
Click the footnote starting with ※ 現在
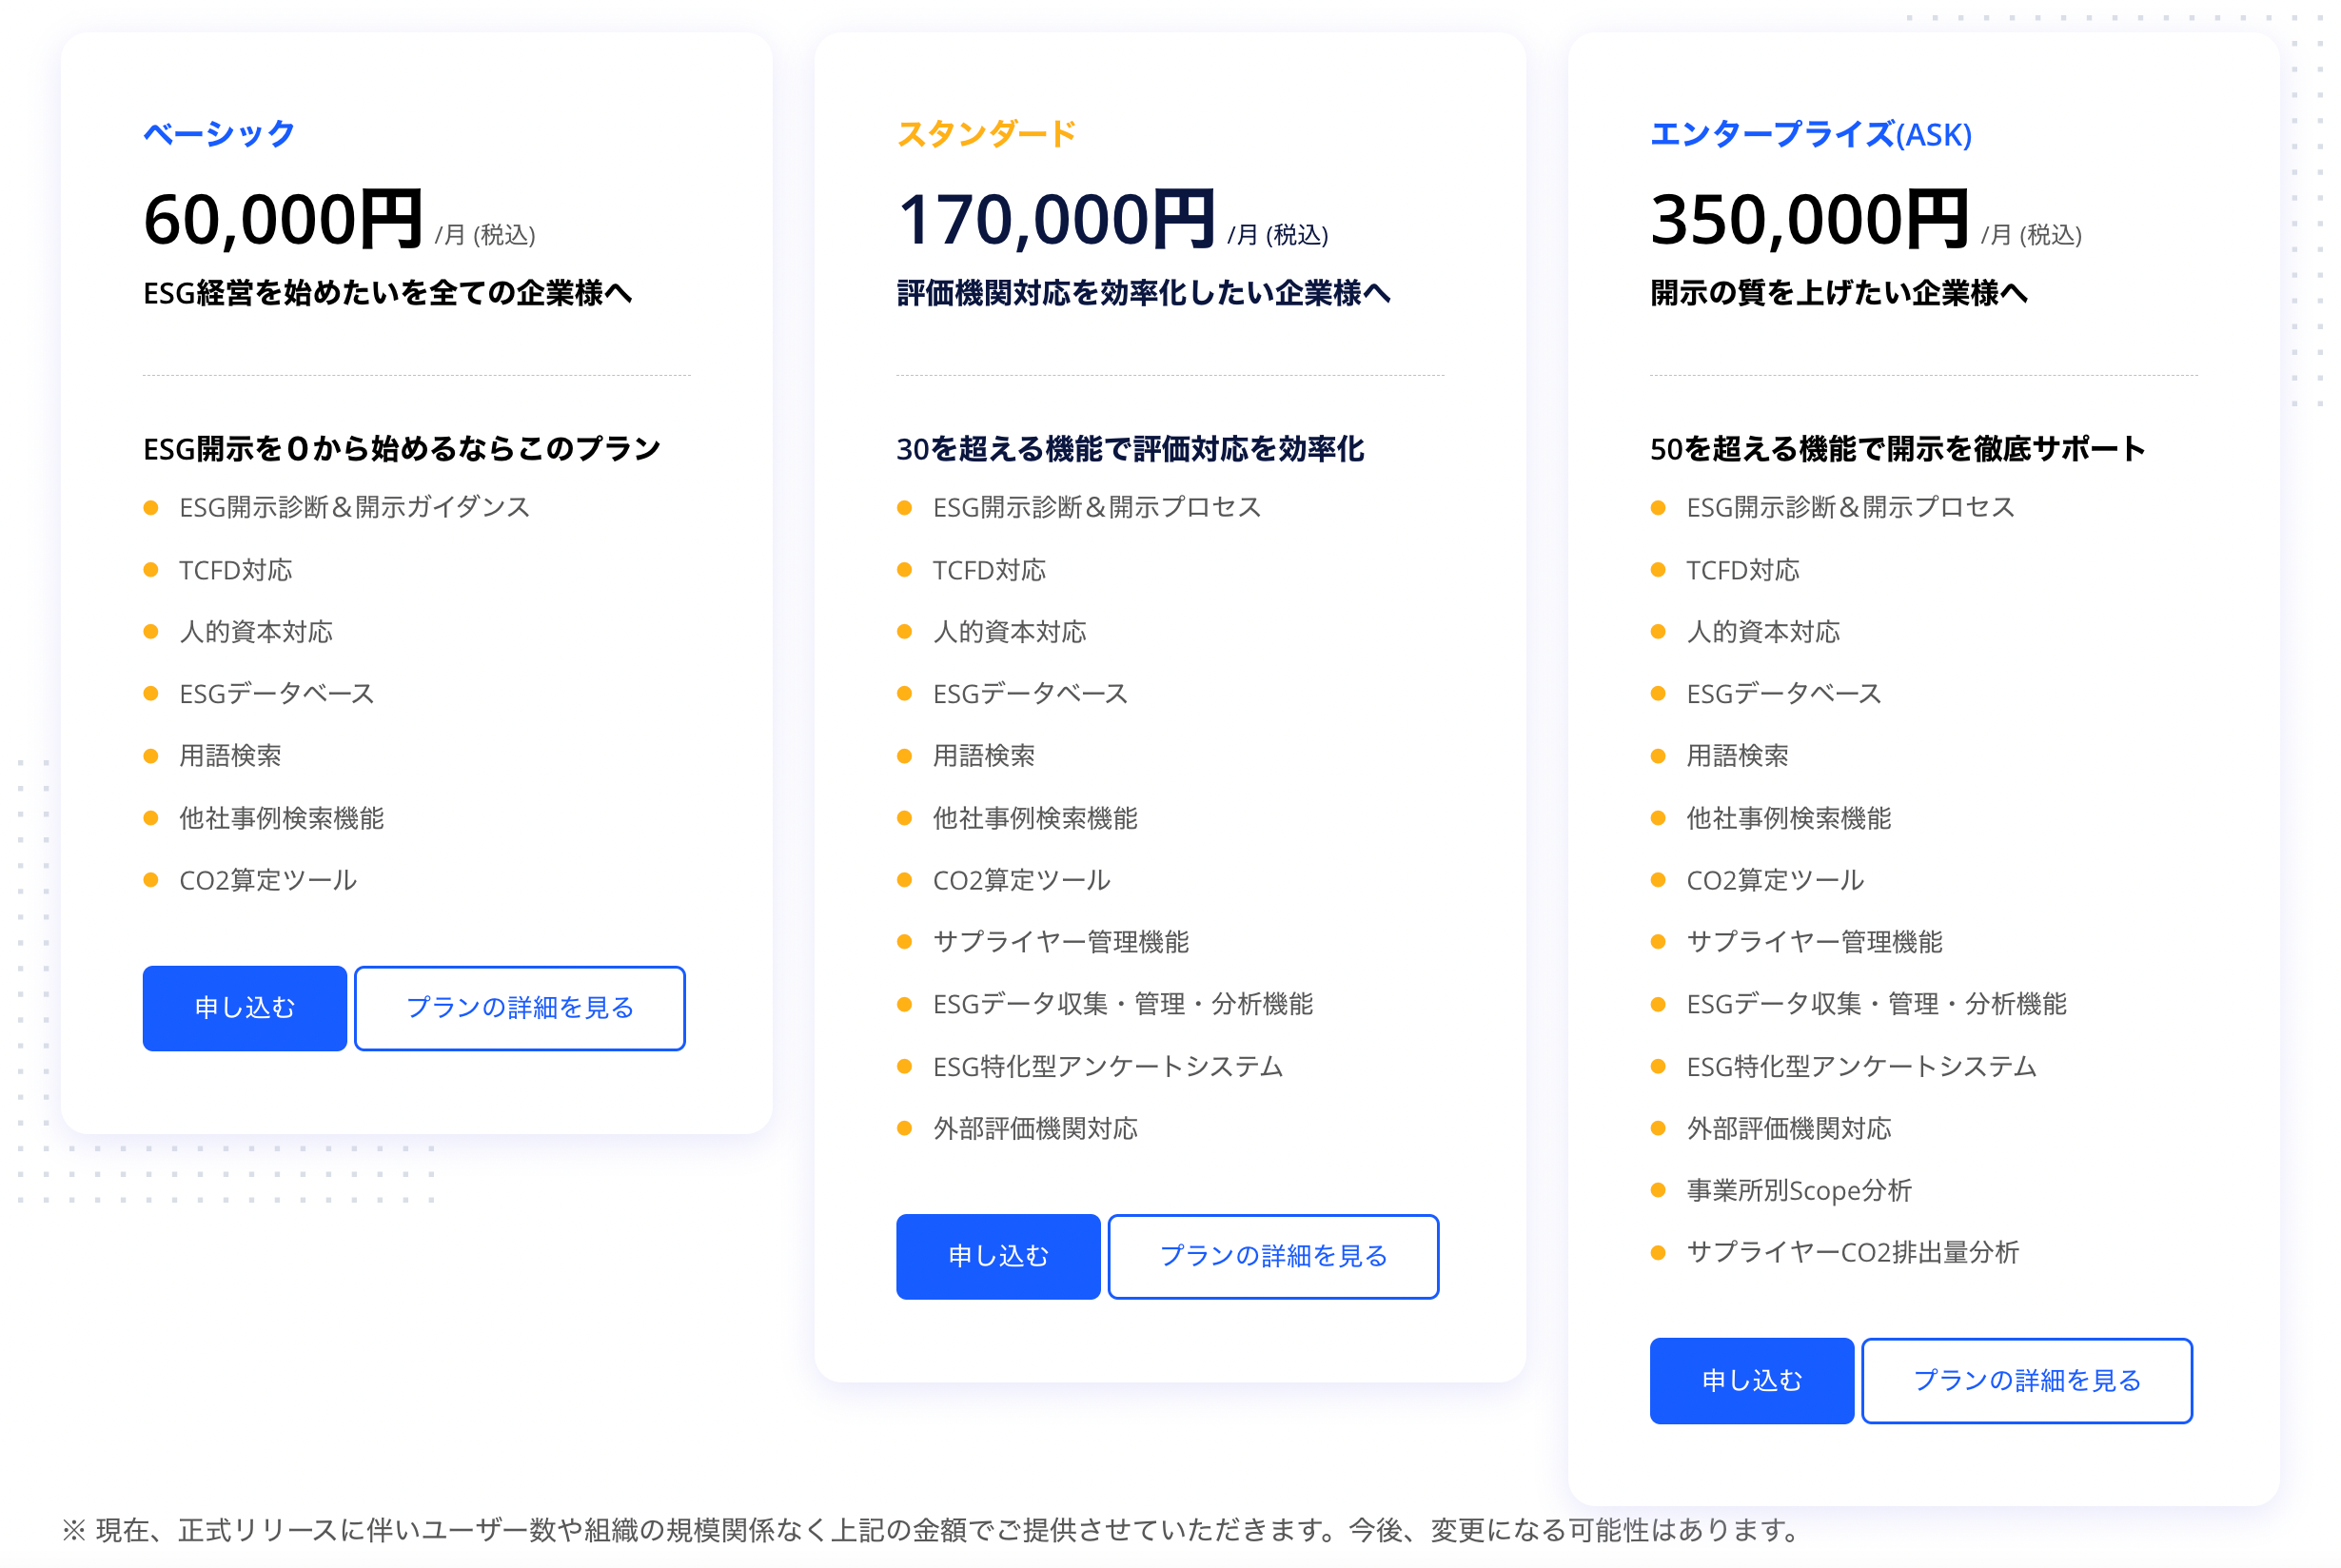[930, 1530]
